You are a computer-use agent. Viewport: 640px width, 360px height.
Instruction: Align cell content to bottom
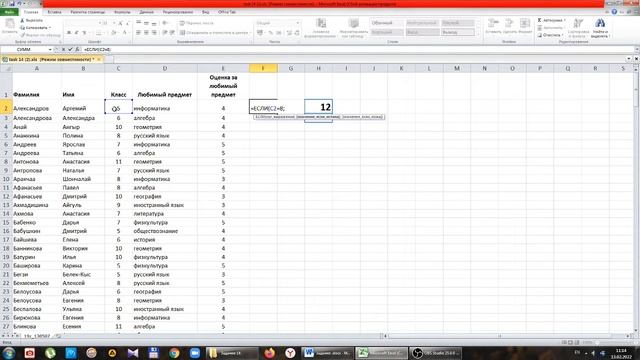[x=154, y=23]
